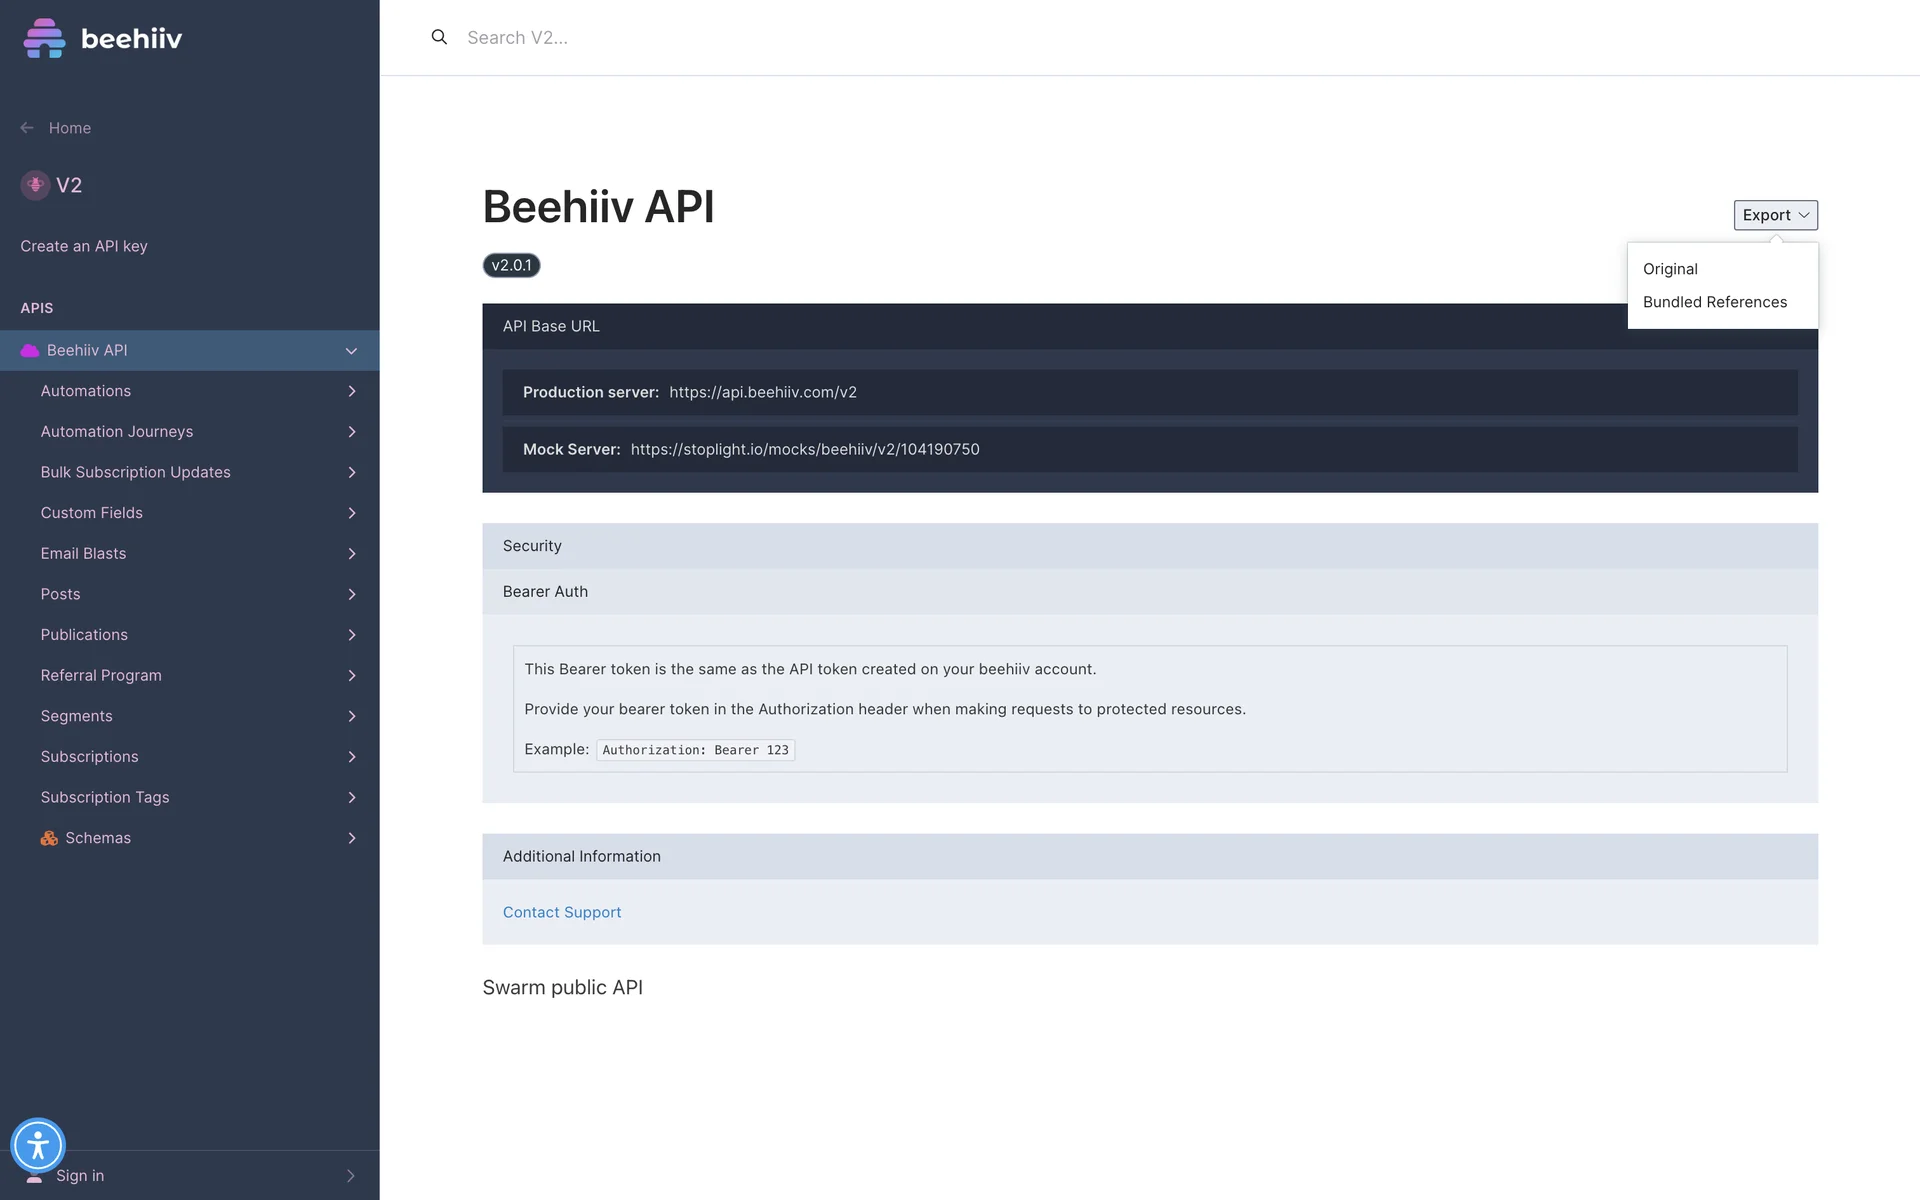Click the back arrow beside Home
The width and height of the screenshot is (1920, 1200).
[x=27, y=128]
